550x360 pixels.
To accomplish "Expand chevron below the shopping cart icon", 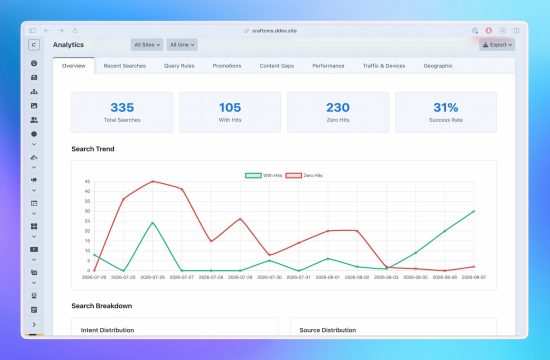I will click(x=34, y=283).
